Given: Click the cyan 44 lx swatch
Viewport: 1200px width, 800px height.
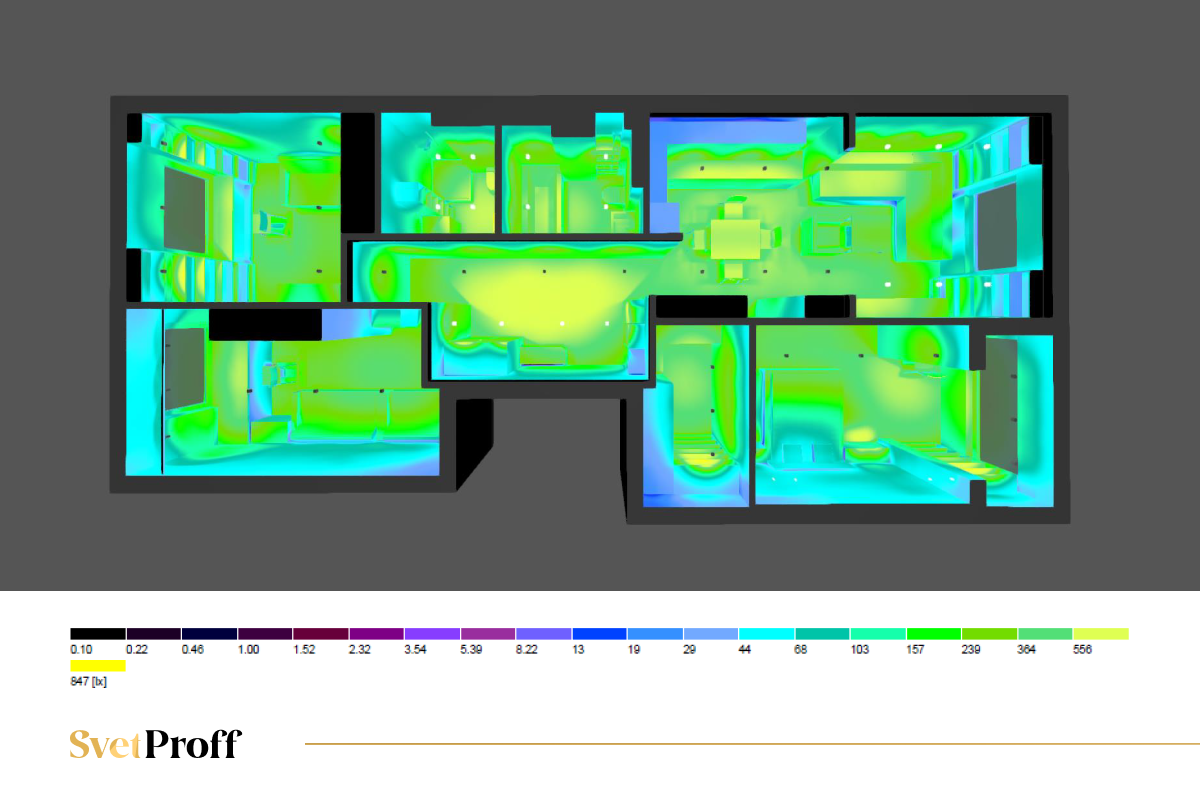Looking at the screenshot, I should coord(767,634).
